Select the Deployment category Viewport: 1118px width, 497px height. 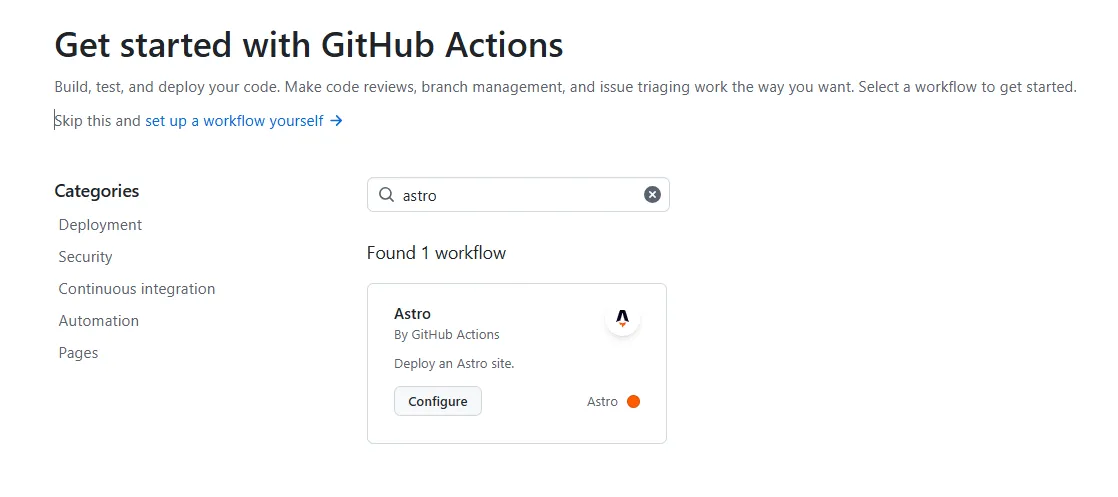coord(100,225)
